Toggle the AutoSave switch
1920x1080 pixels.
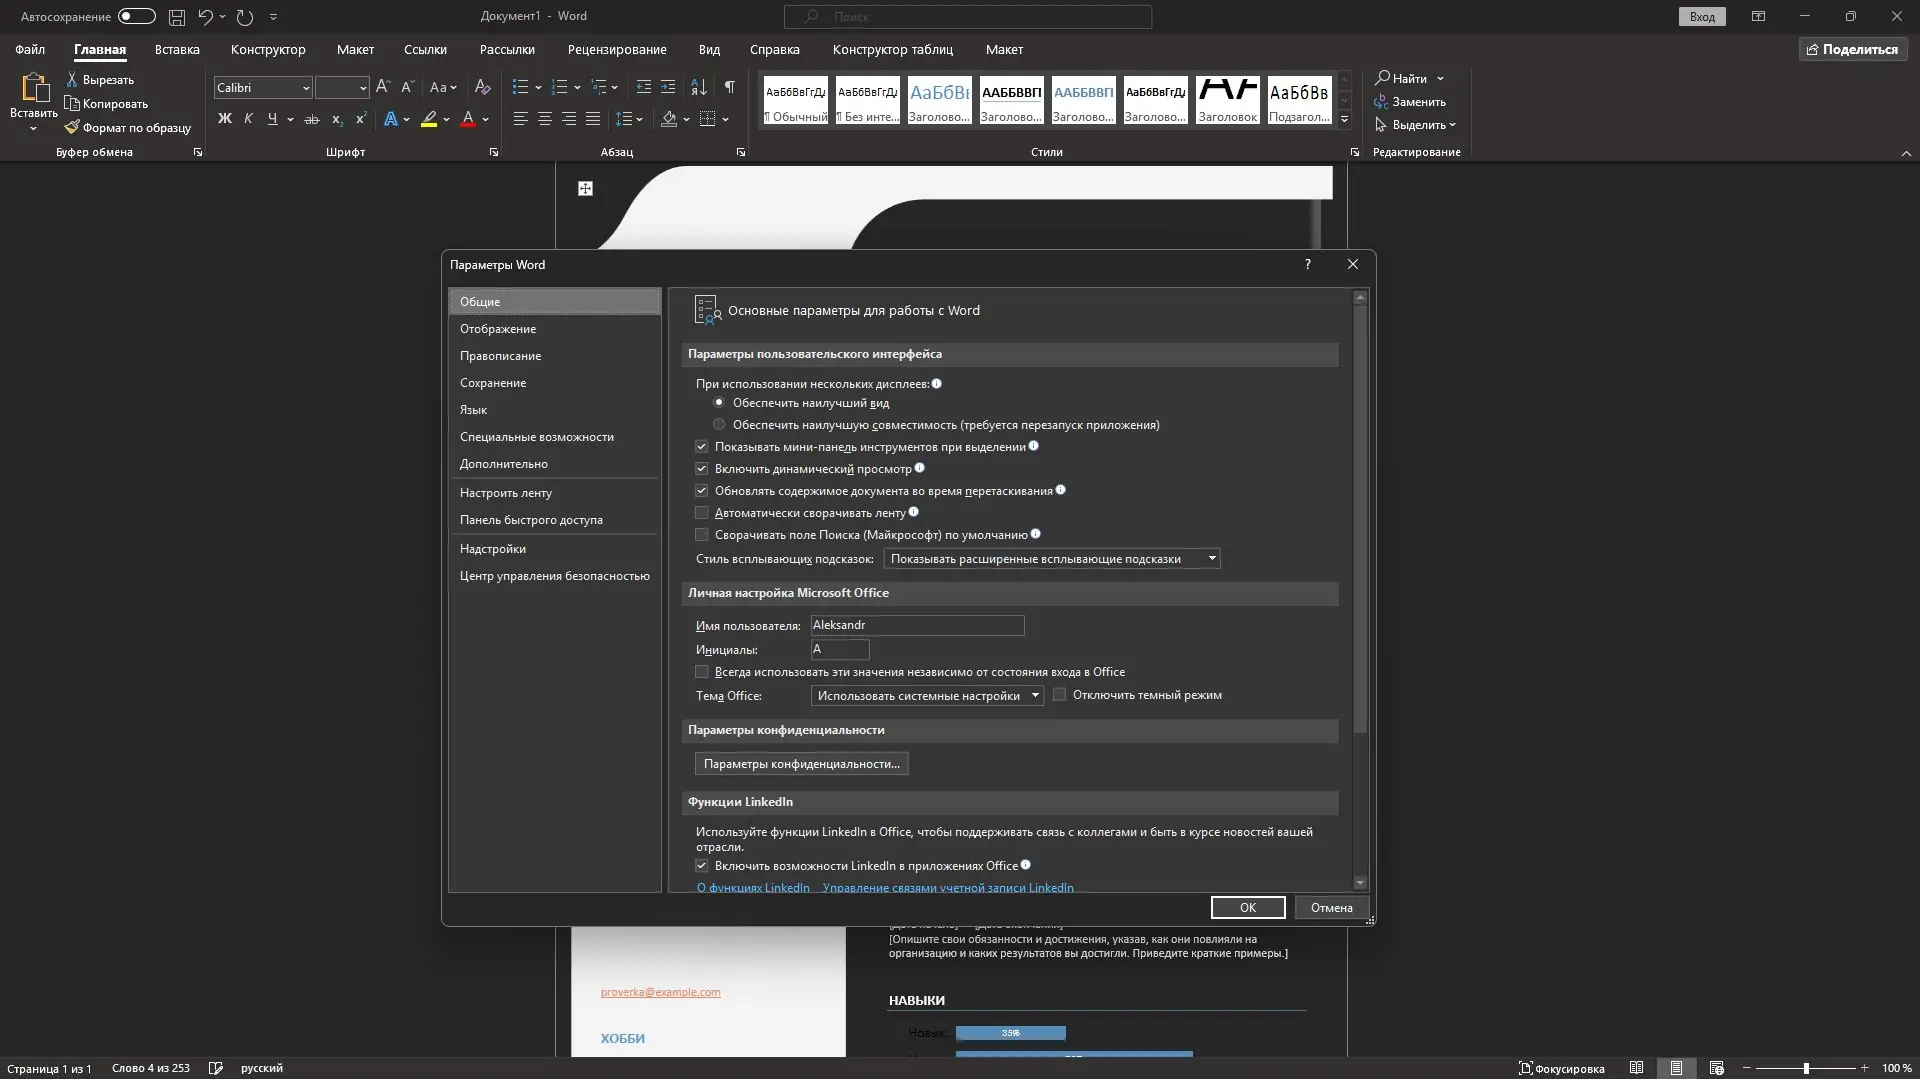coord(136,16)
